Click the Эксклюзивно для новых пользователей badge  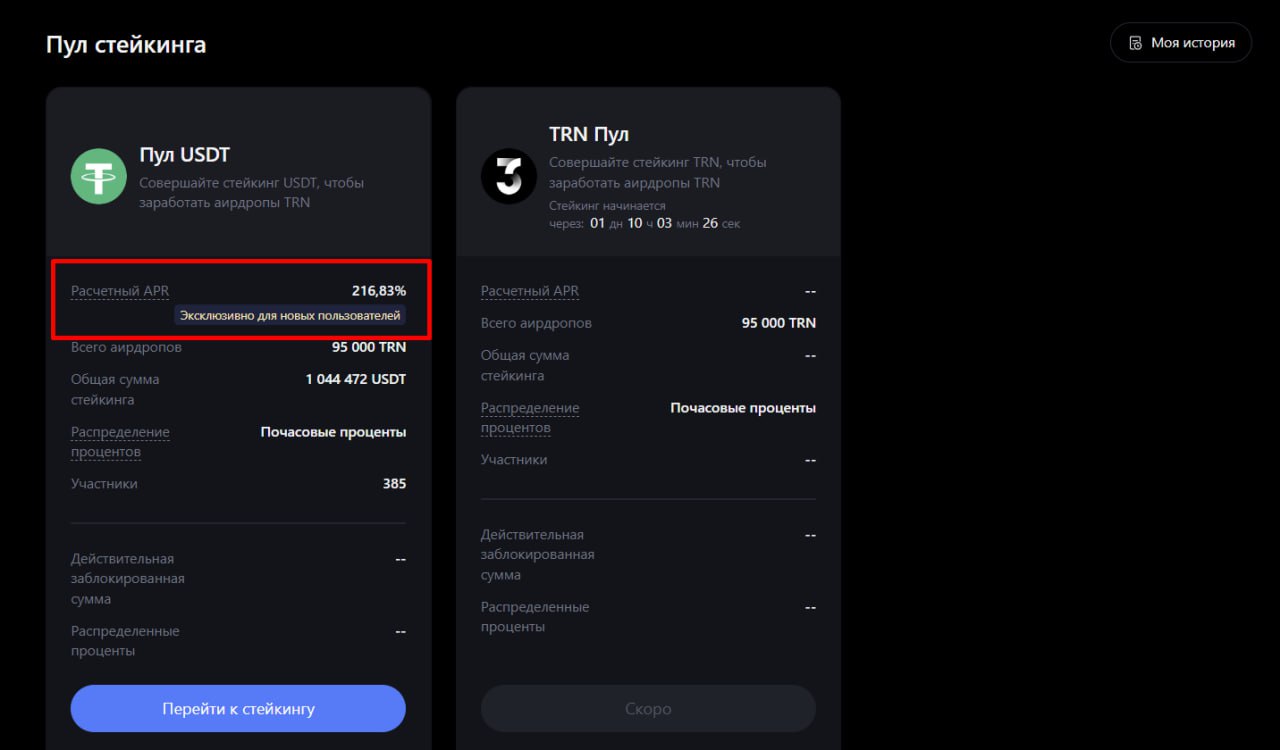[x=290, y=315]
